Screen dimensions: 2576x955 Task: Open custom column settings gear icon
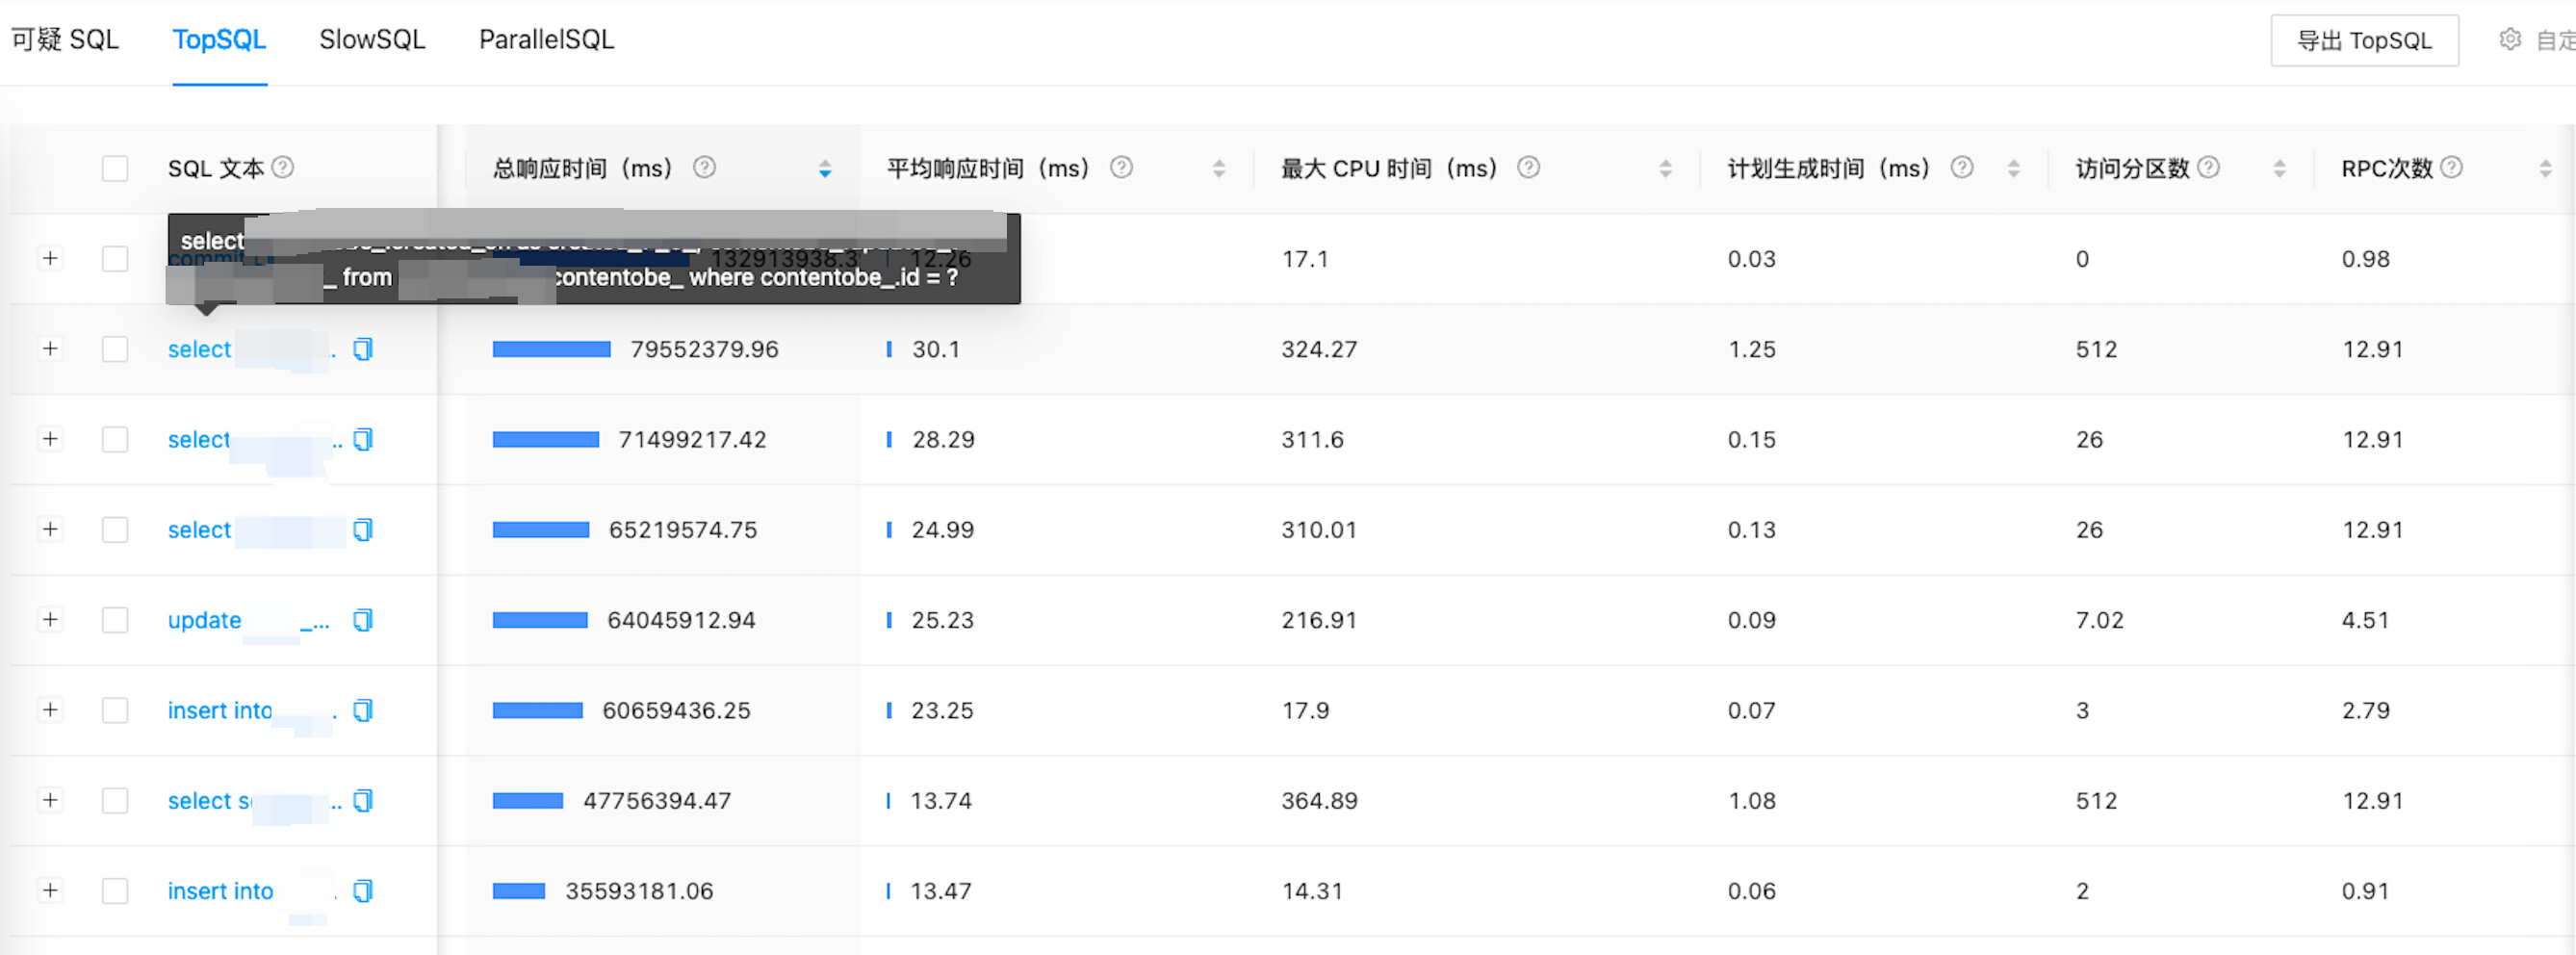point(2510,40)
